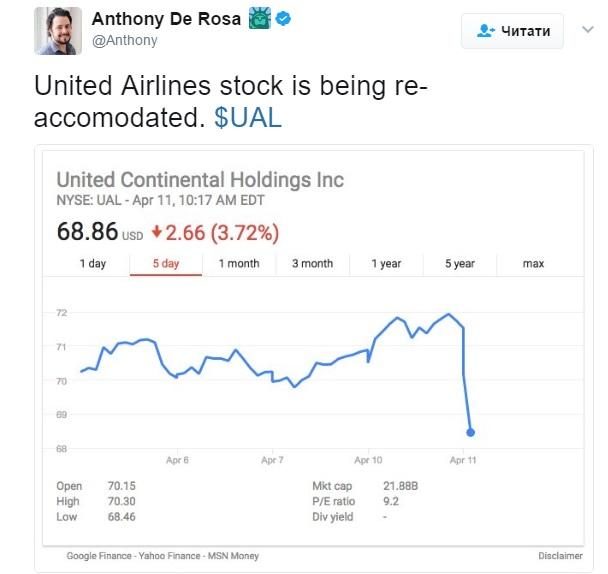Image resolution: width=608 pixels, height=574 pixels.
Task: Click the endpoint dot on the stock chart
Action: click(x=470, y=433)
